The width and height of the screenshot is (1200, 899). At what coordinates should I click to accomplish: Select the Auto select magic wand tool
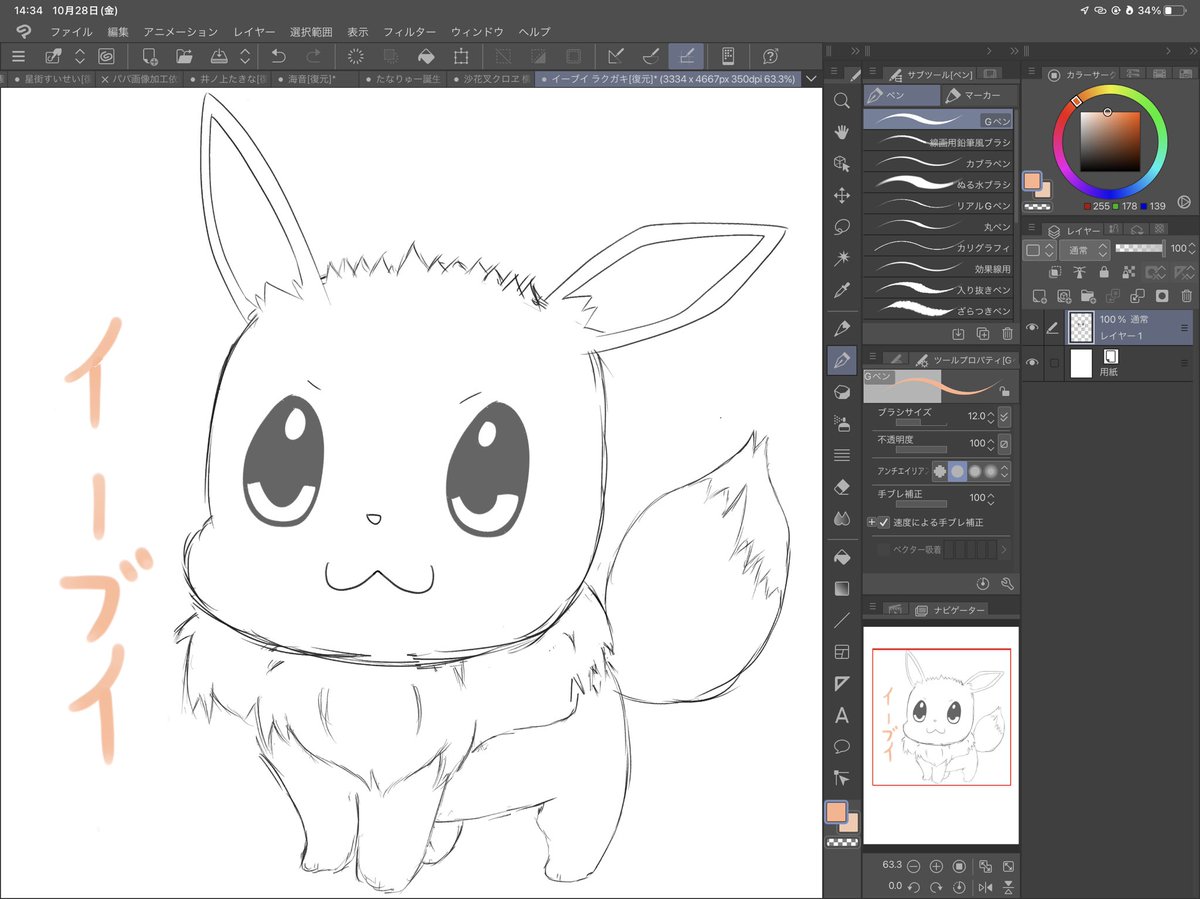point(842,258)
